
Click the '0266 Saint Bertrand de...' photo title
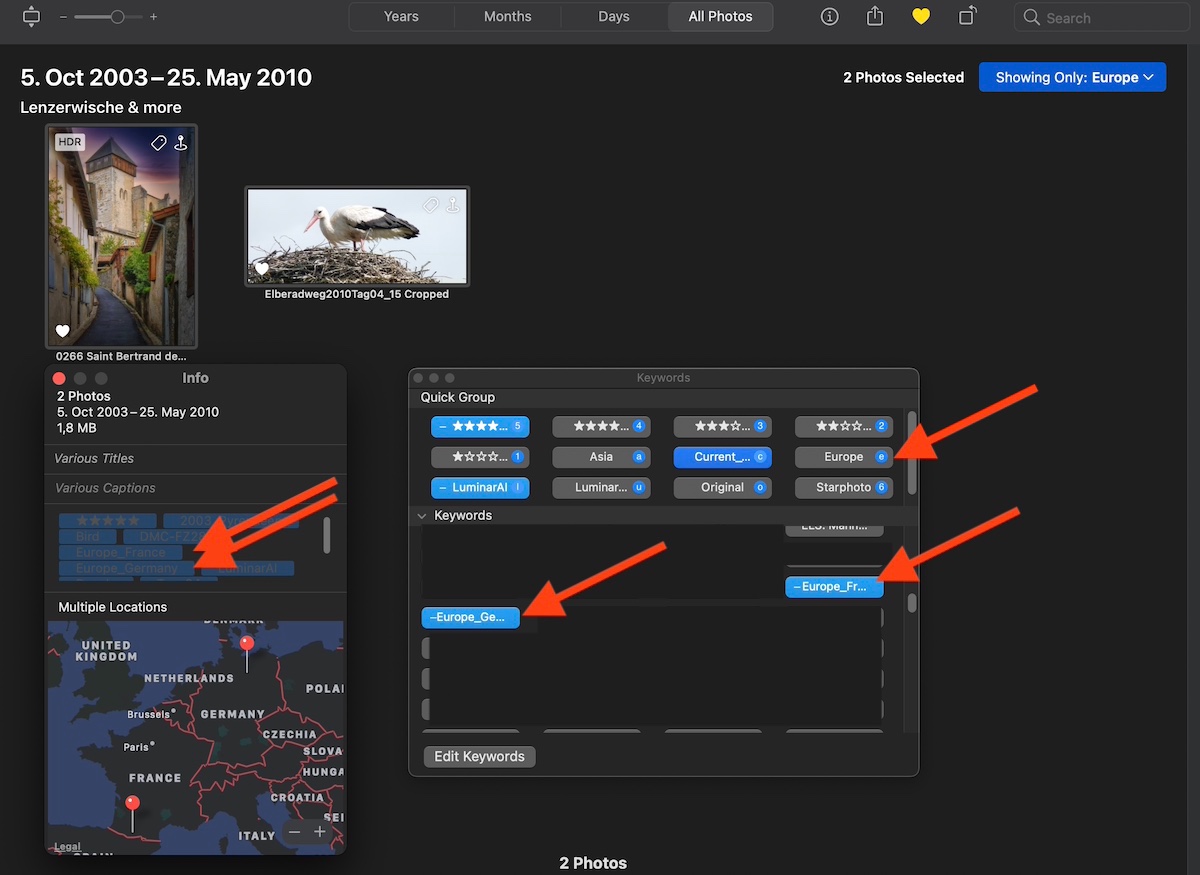point(121,356)
